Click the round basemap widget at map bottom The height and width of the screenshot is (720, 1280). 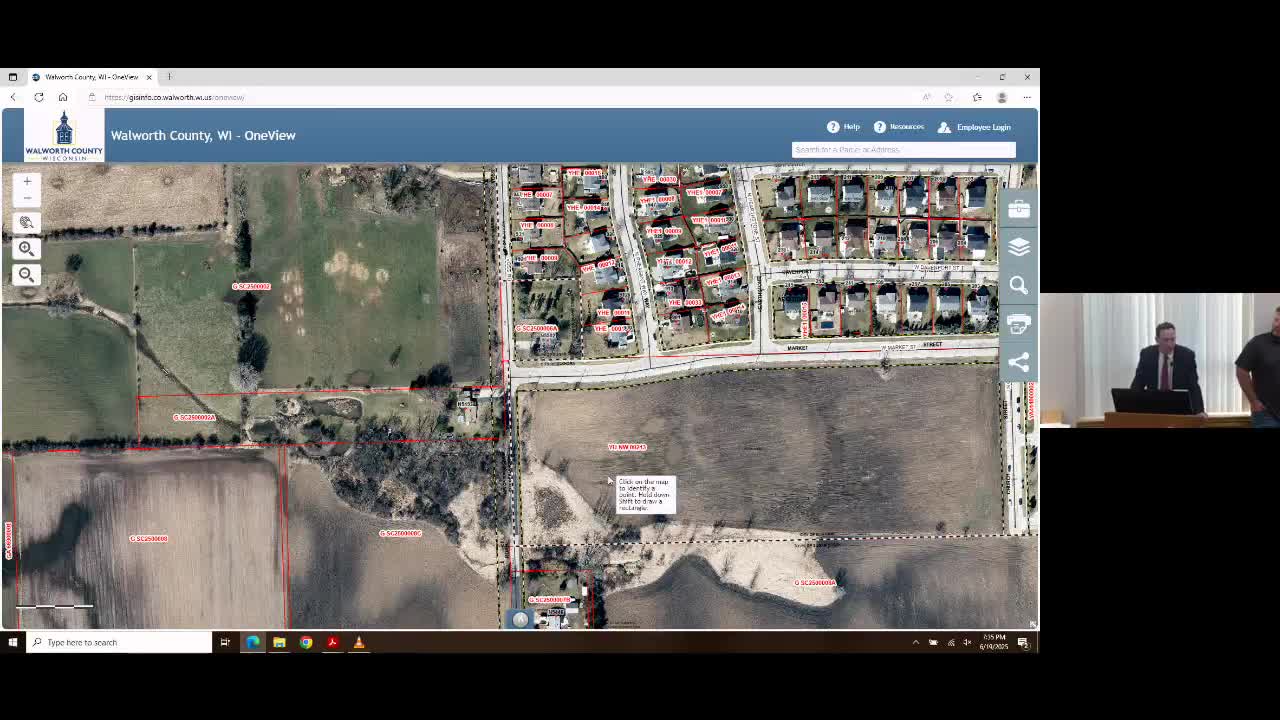click(520, 620)
